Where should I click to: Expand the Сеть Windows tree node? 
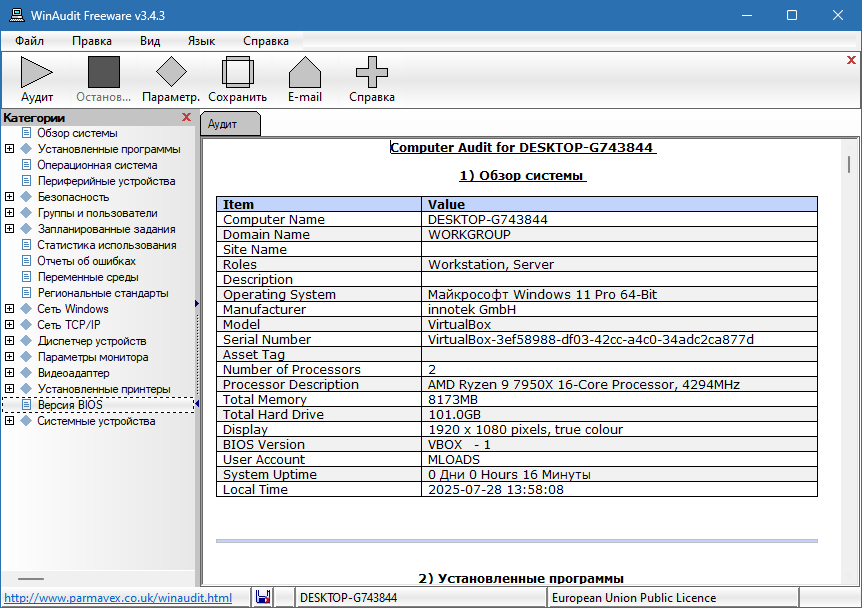[9, 308]
